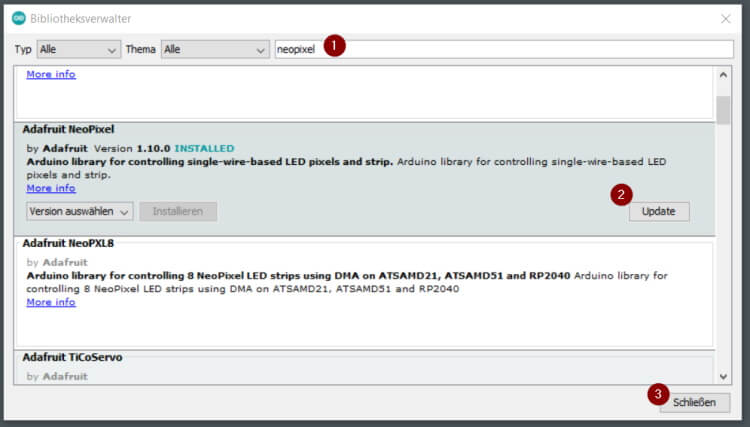The image size is (750, 427).
Task: Select the Adafruit NeoPixel library title
Action: click(x=68, y=129)
